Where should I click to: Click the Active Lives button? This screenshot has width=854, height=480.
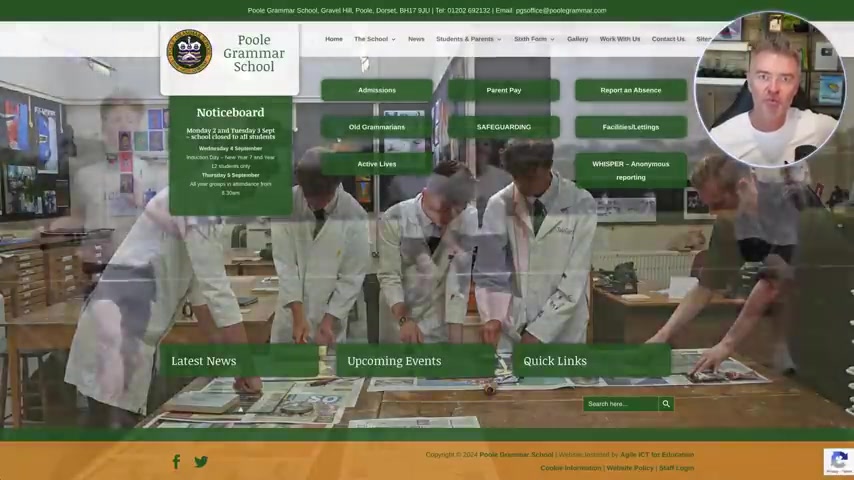click(377, 164)
